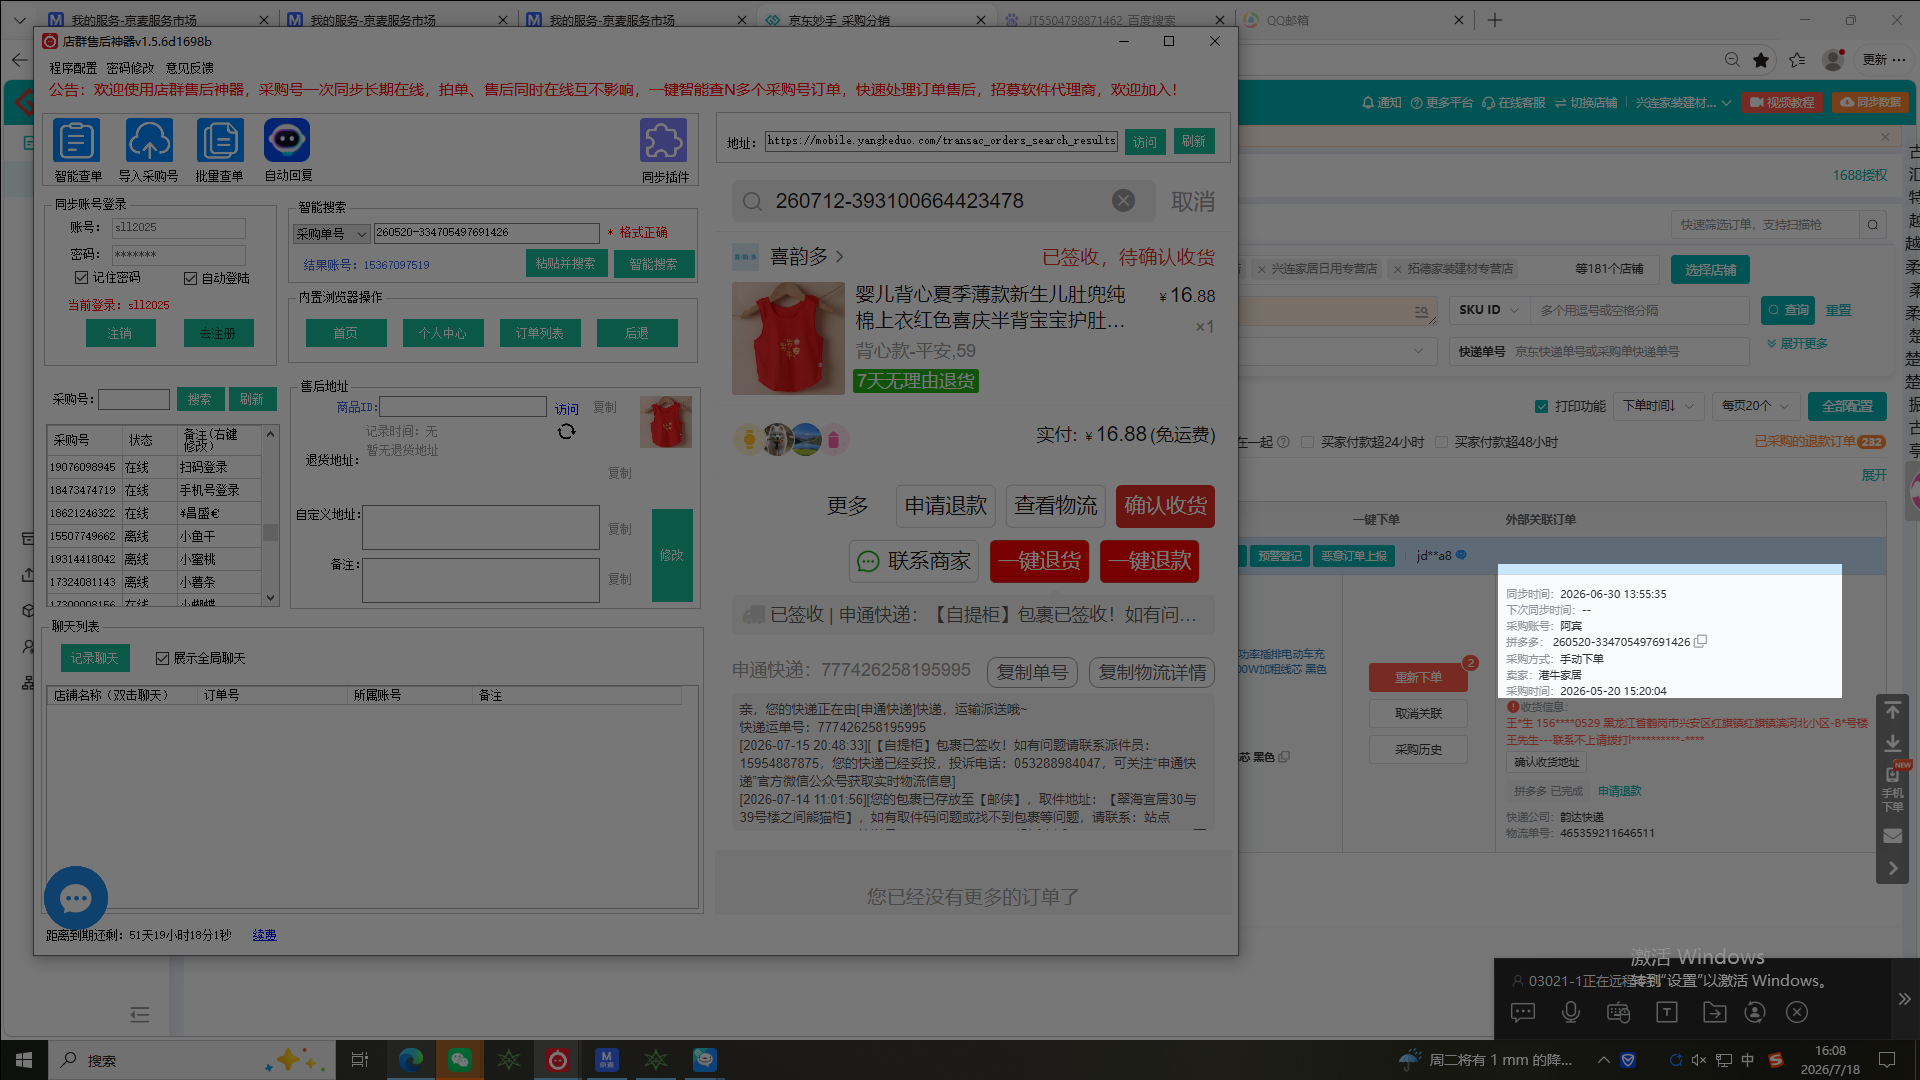Click the microphone in the remote-session bar
This screenshot has height=1080, width=1920.
click(1571, 1013)
